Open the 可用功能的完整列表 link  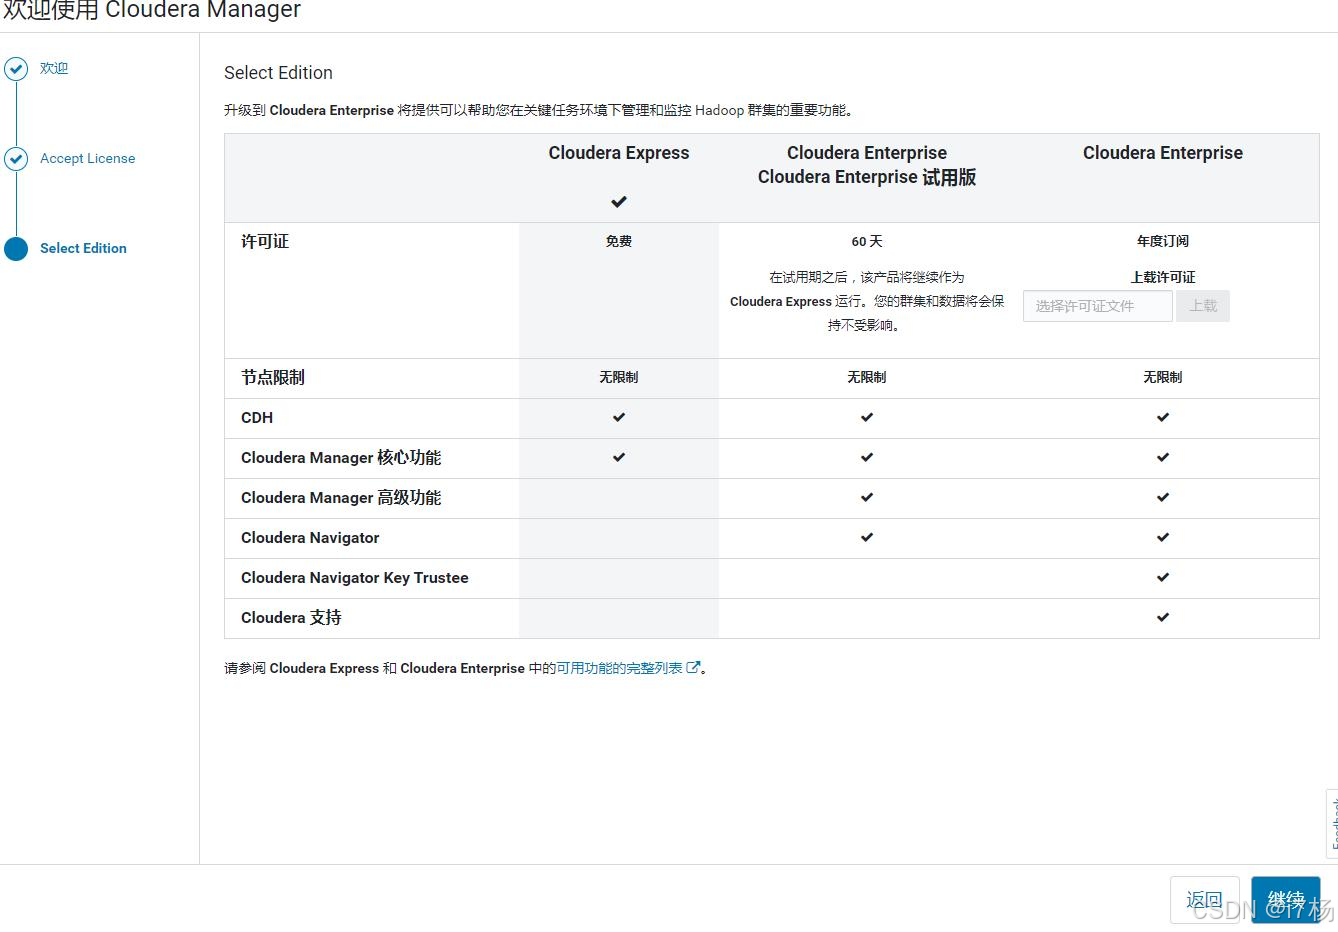[x=623, y=667]
